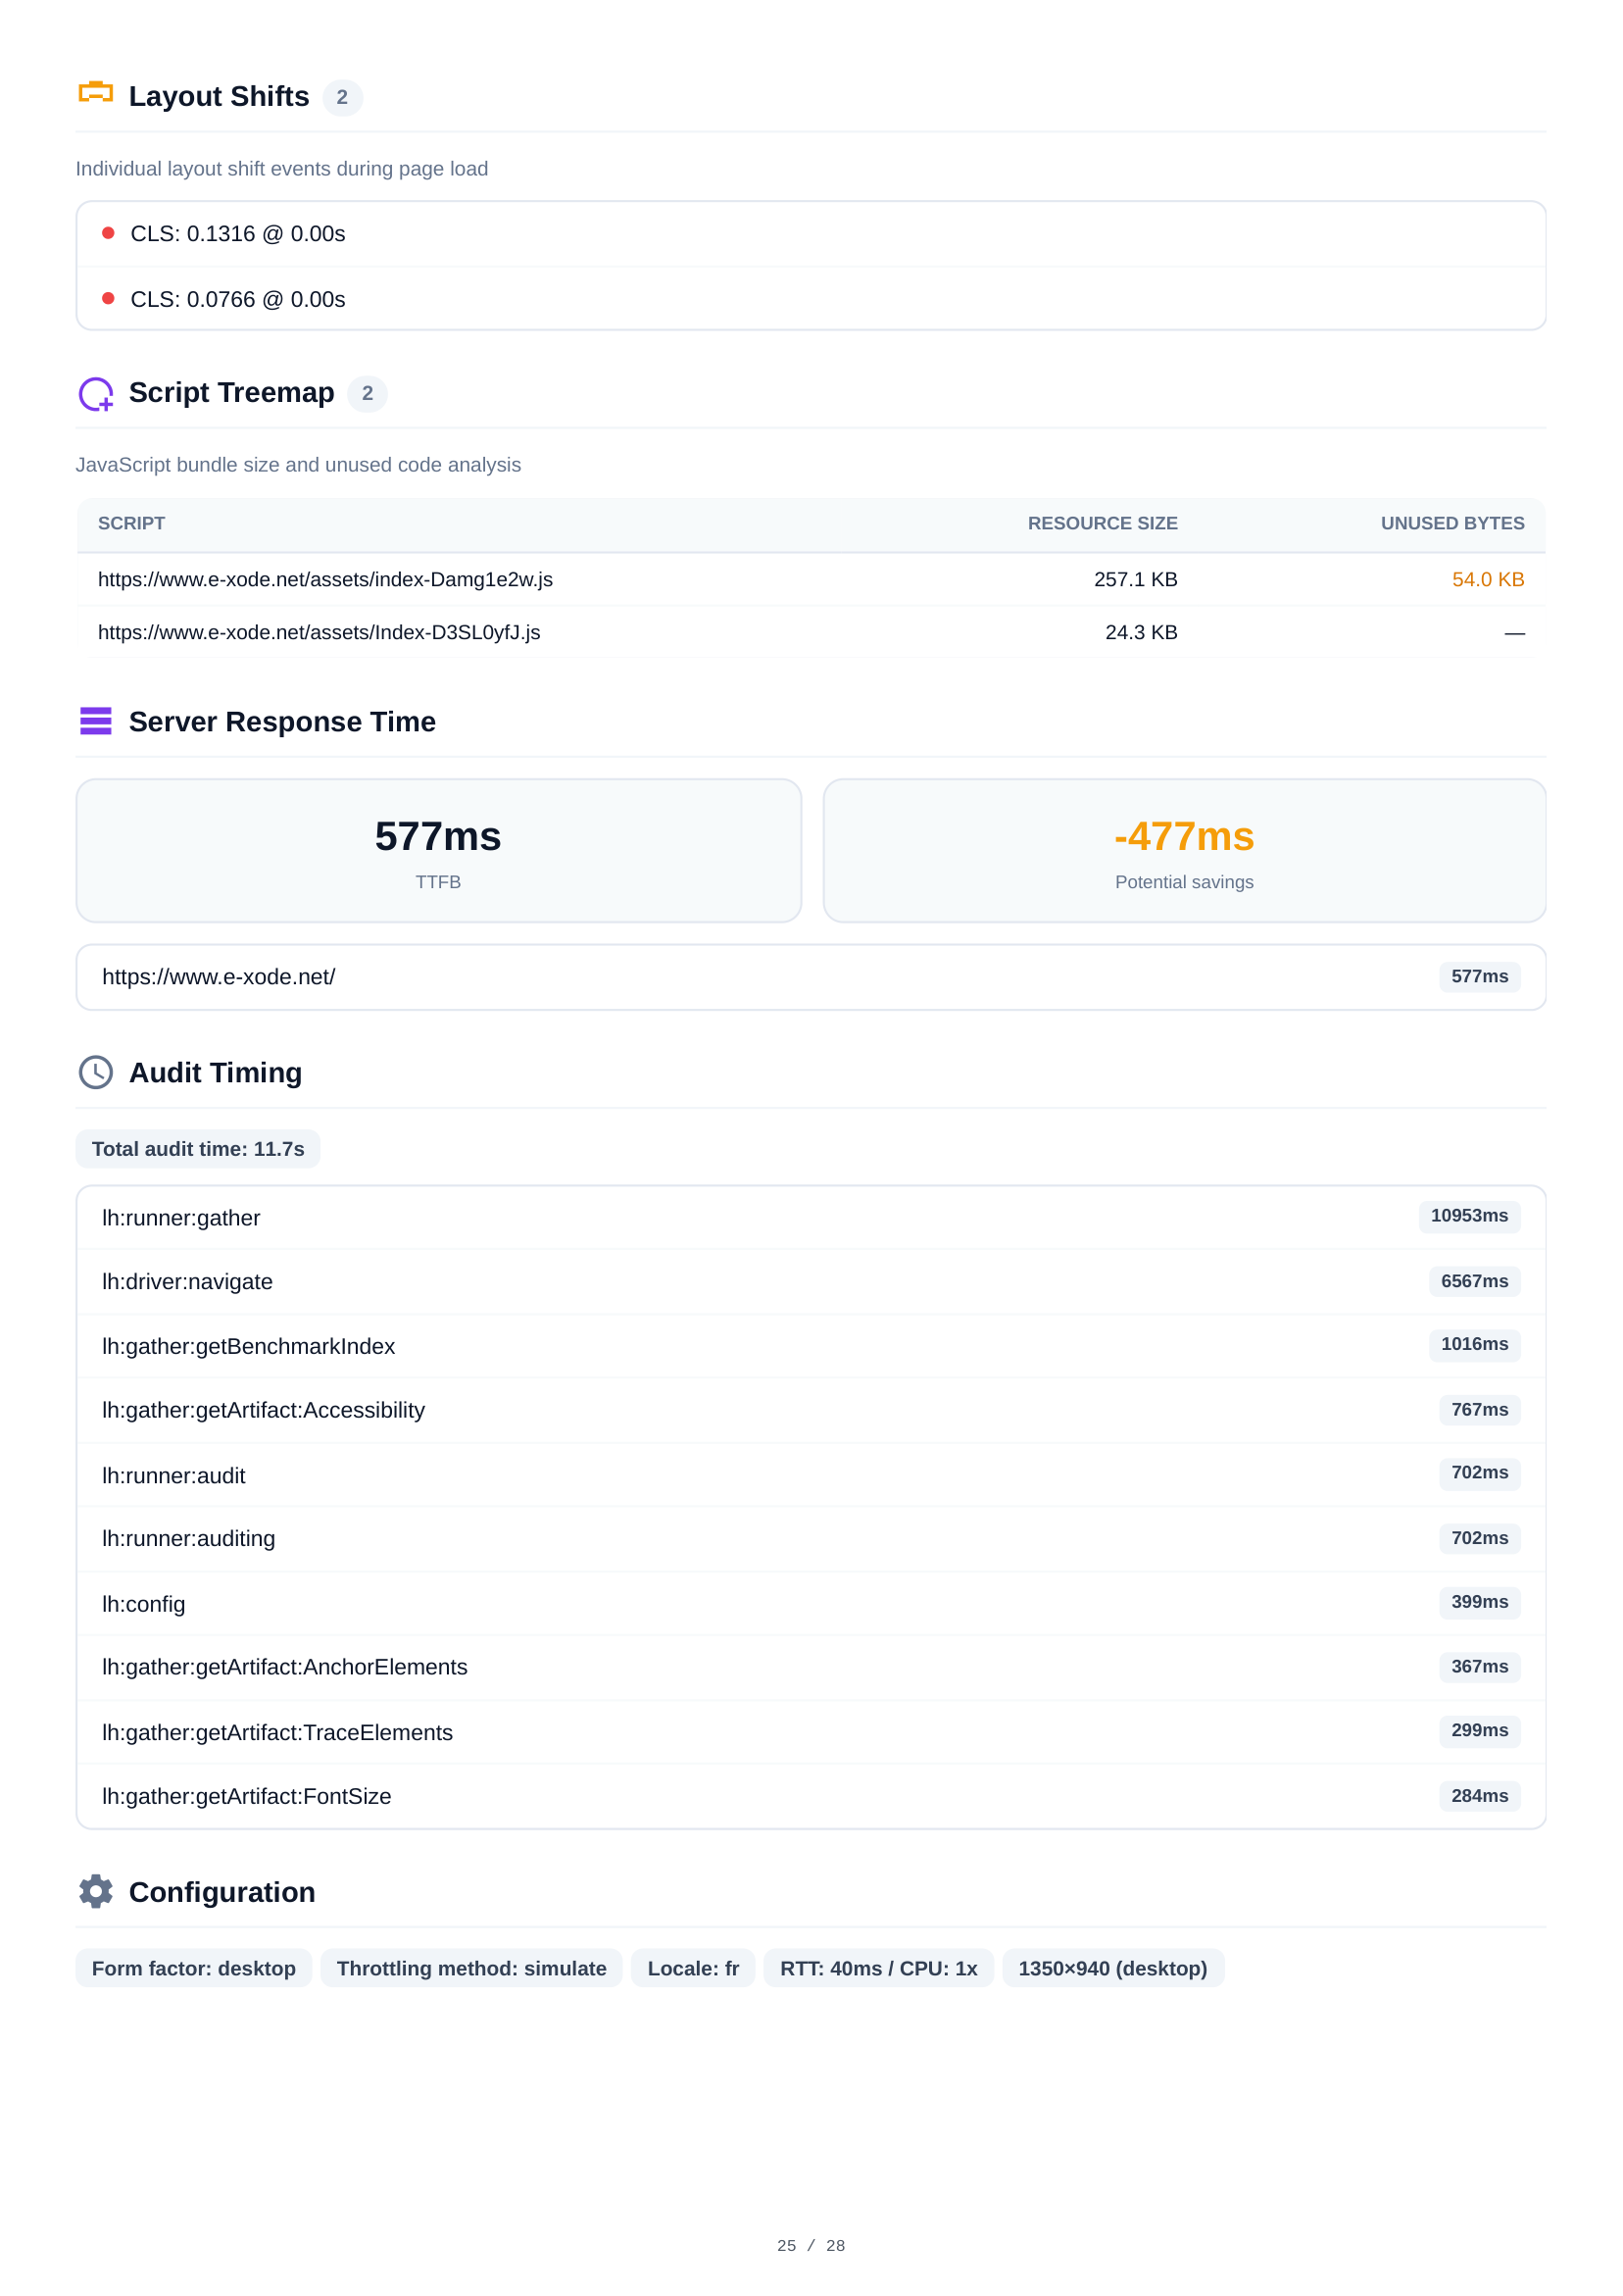1623x2296 pixels.
Task: Click the Audit Timing clock icon
Action: coord(95,1072)
